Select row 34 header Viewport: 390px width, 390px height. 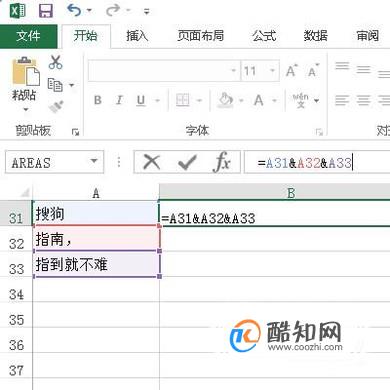click(x=16, y=289)
